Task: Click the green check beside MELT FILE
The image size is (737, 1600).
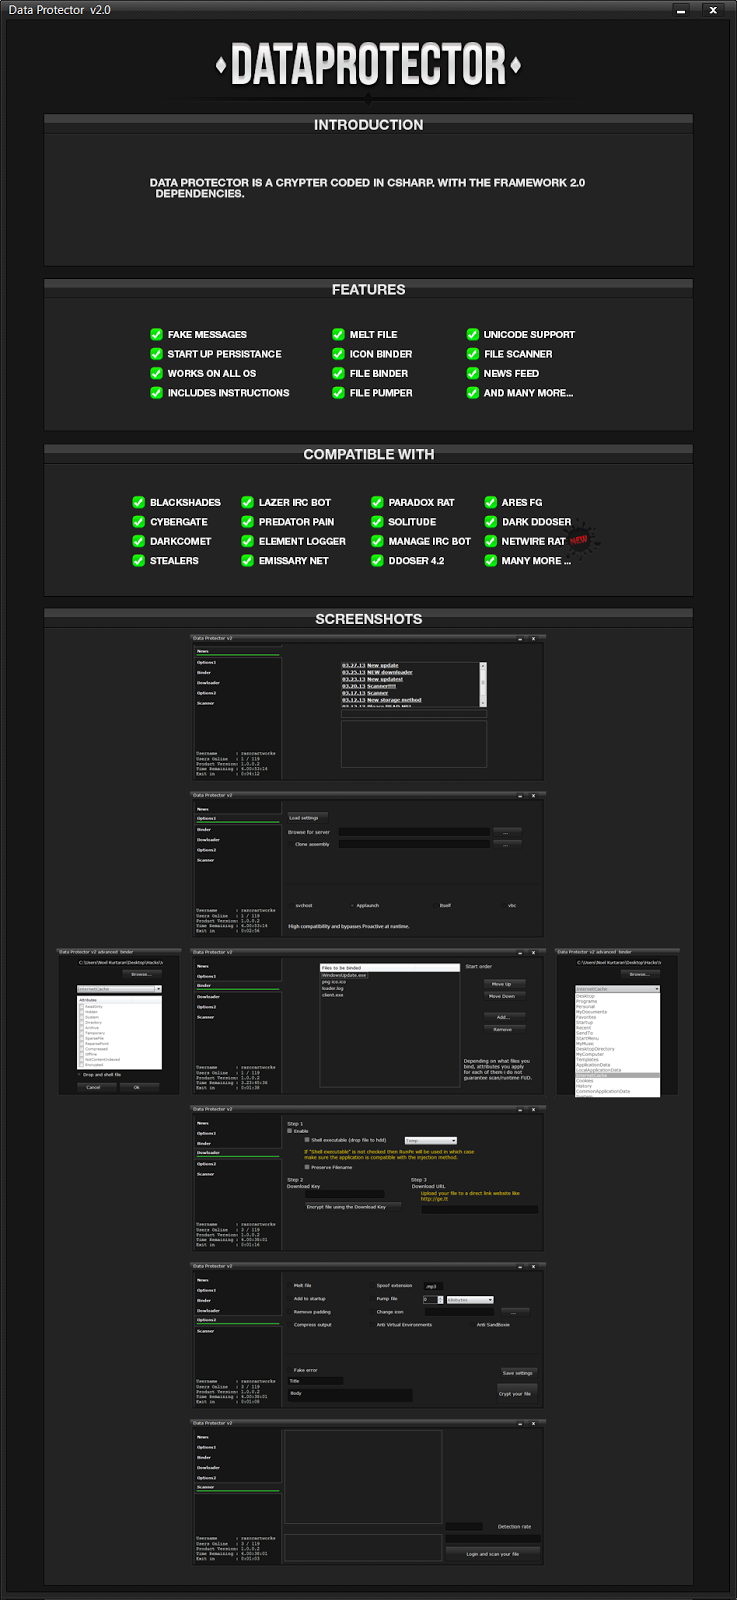Action: [338, 334]
